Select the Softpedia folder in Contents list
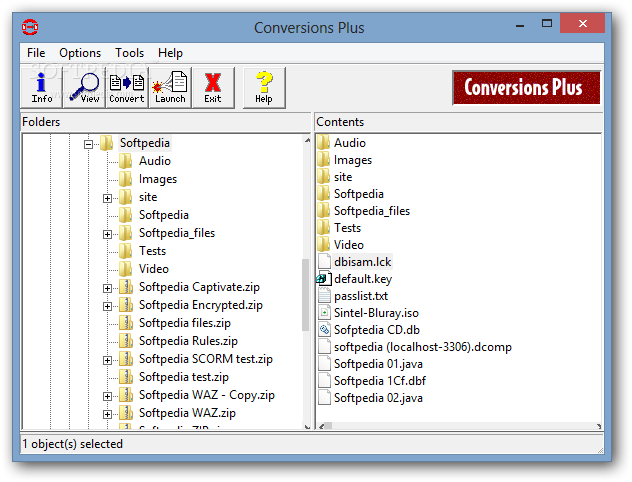This screenshot has height=482, width=632. [358, 194]
